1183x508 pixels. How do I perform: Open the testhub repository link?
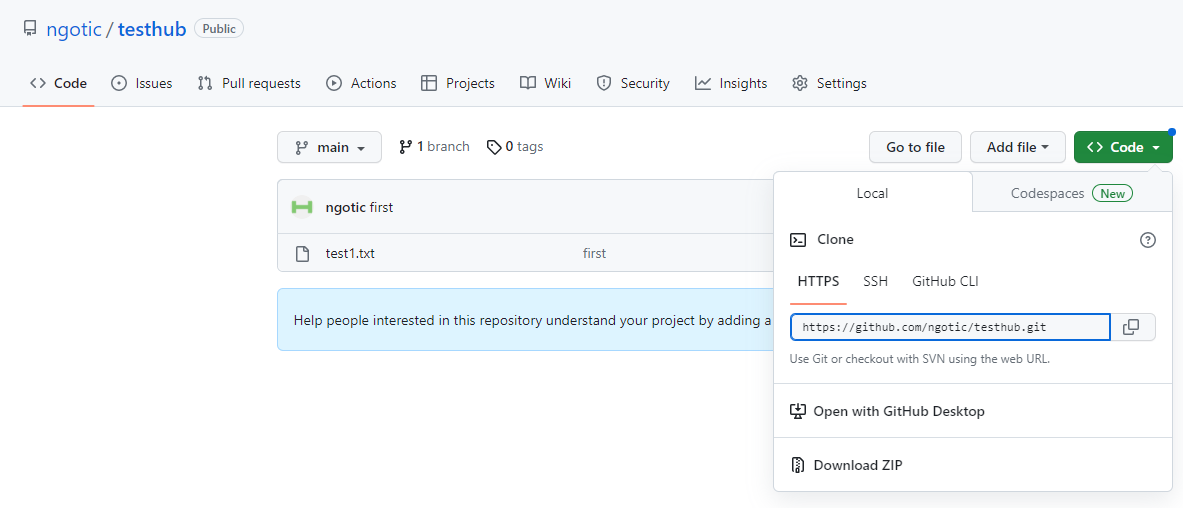point(152,29)
